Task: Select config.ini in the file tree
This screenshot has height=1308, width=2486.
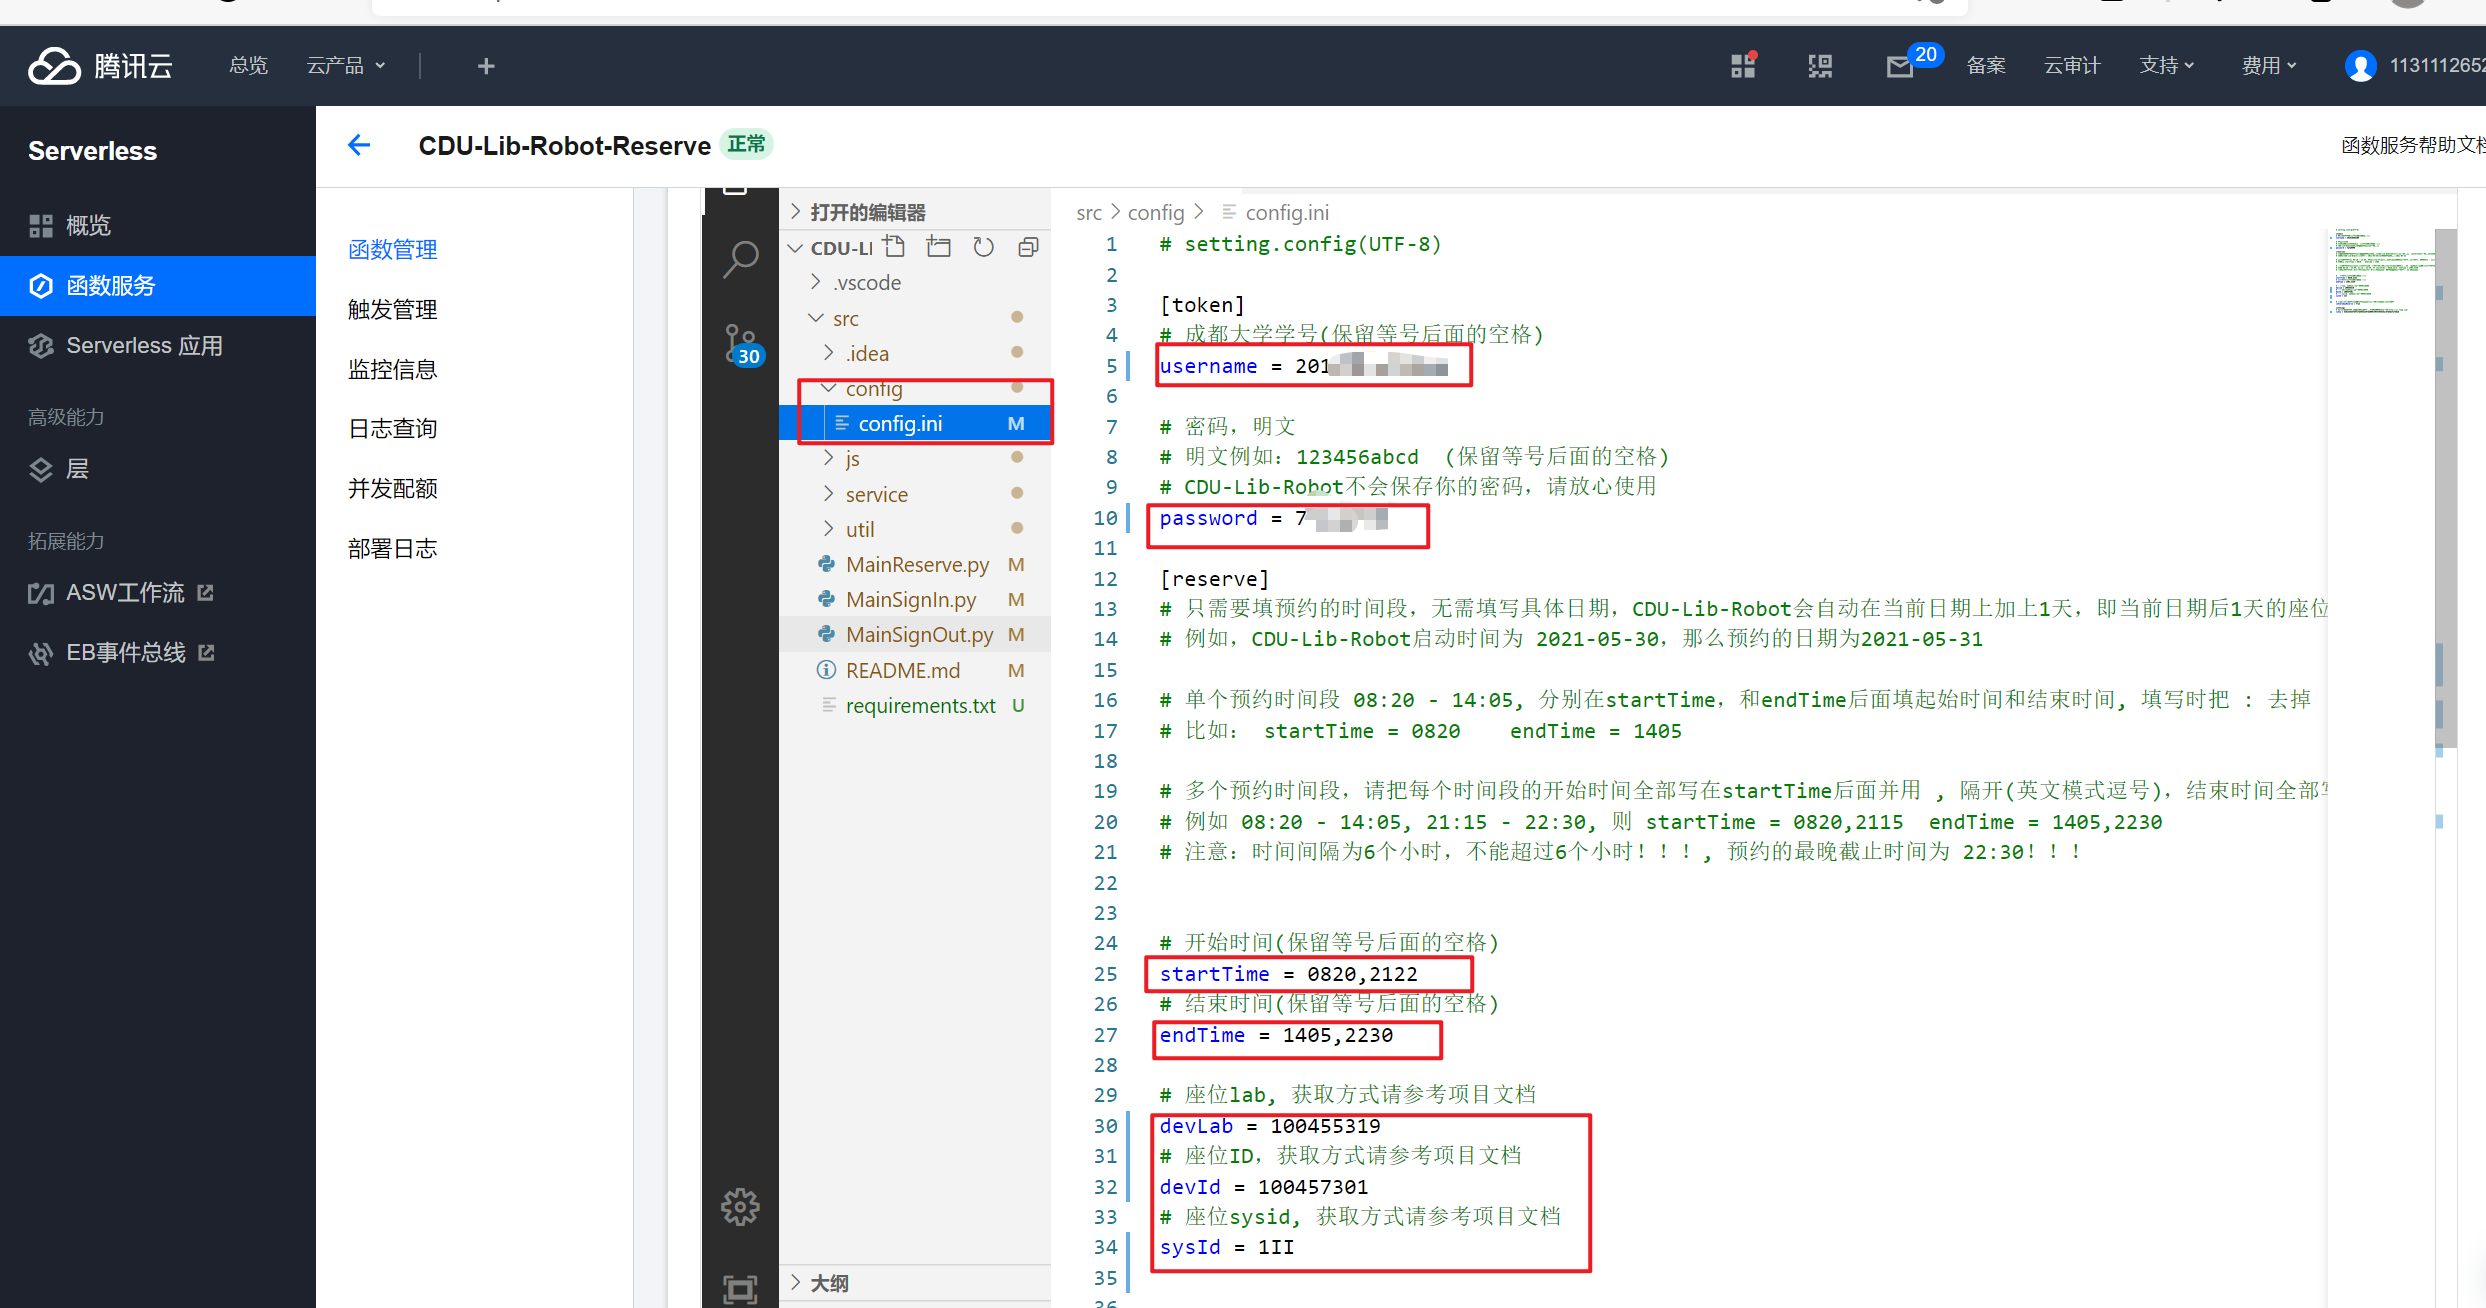Action: click(x=914, y=423)
